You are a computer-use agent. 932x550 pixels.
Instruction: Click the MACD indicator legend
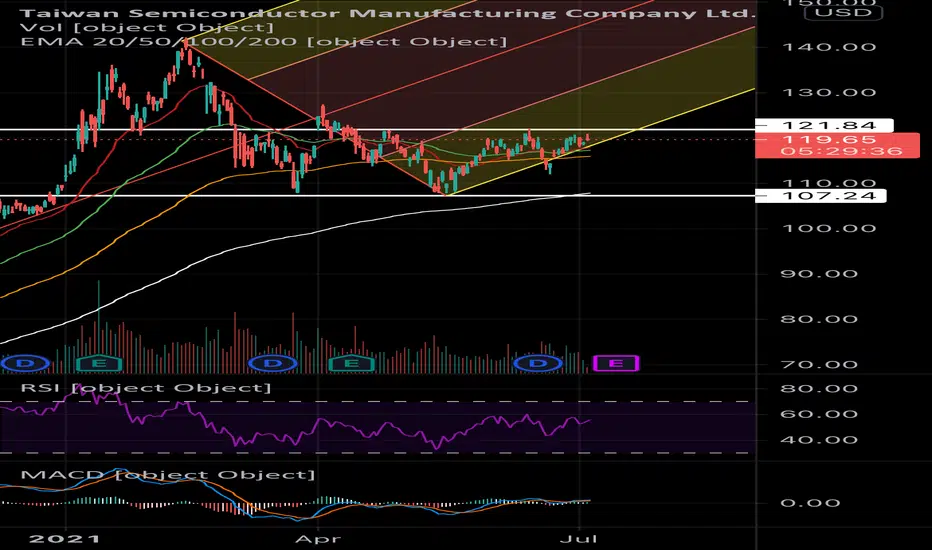pos(168,474)
